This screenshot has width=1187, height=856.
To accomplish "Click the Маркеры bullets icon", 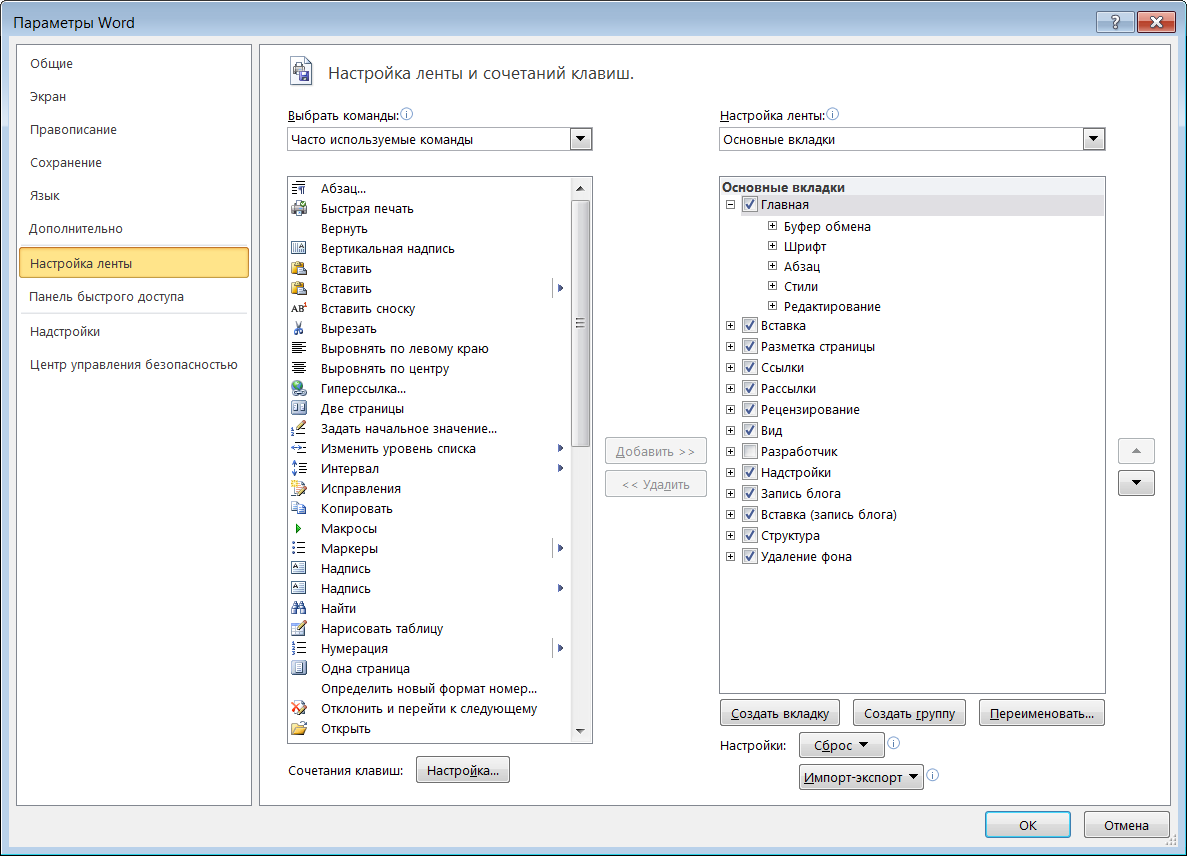I will pyautogui.click(x=299, y=548).
